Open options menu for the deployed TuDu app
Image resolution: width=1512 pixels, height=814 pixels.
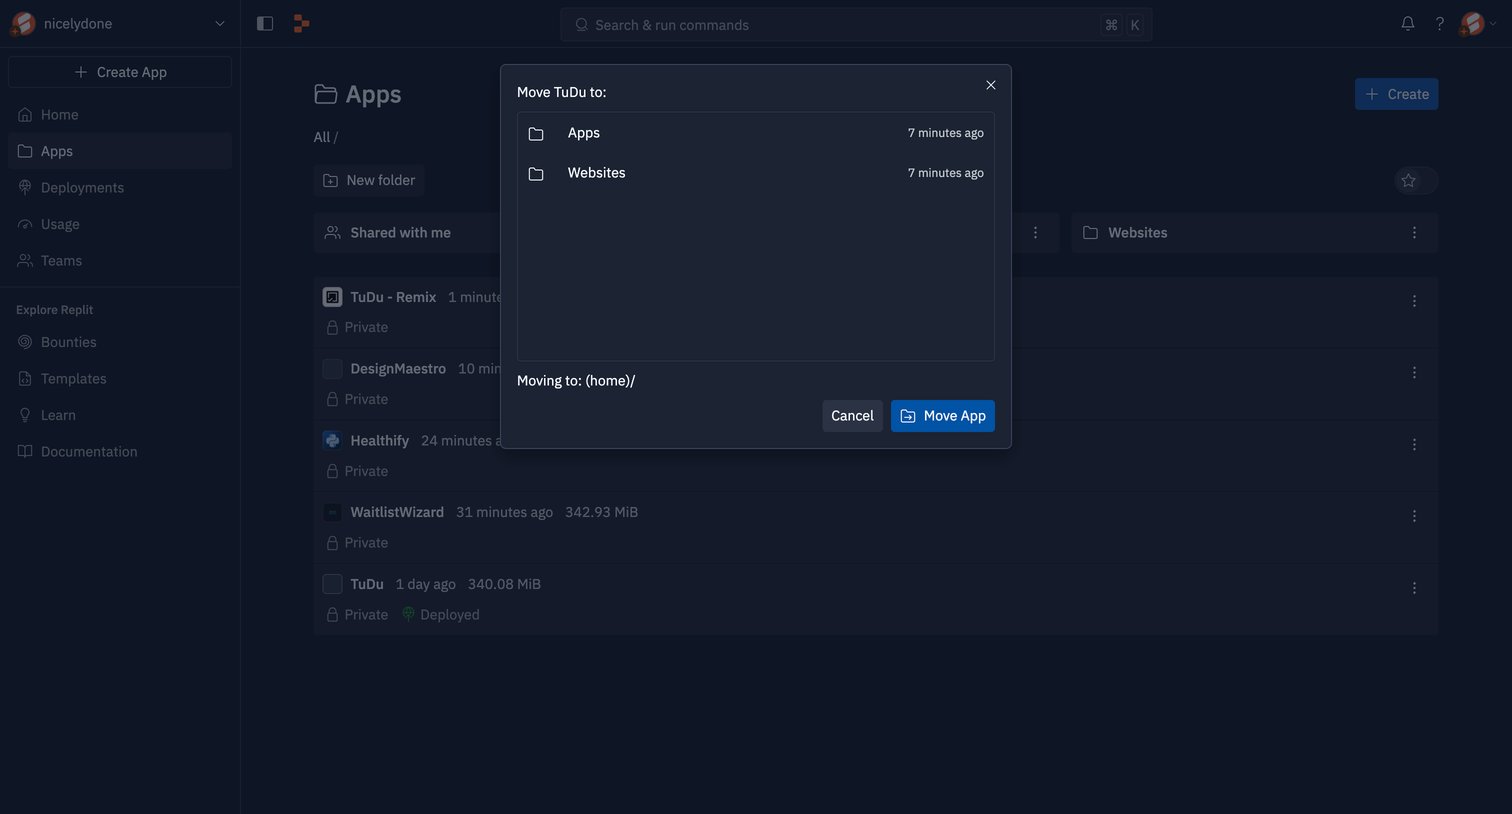coord(1414,588)
